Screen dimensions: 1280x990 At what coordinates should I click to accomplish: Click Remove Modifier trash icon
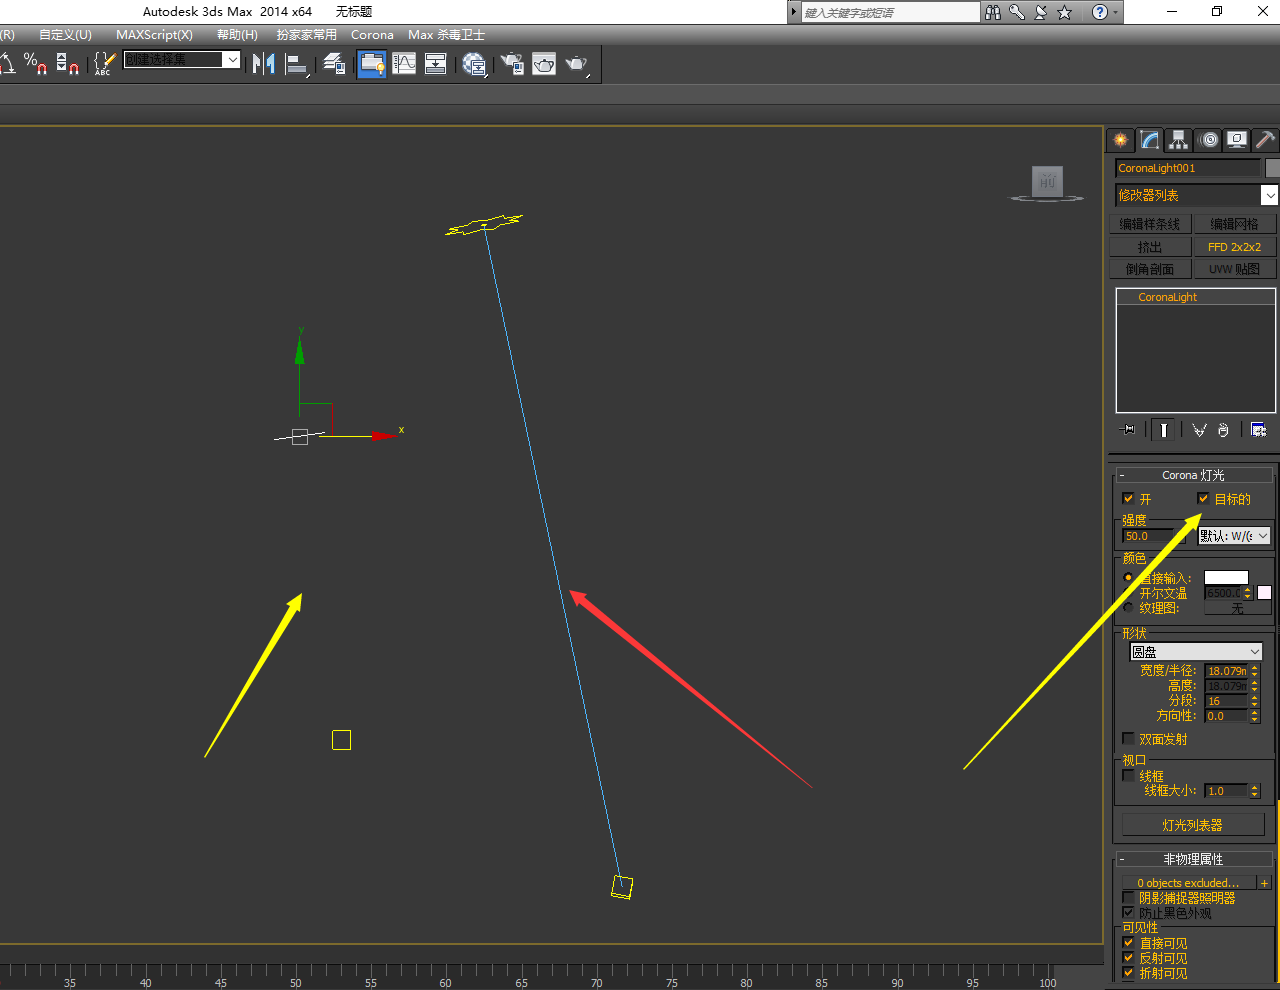pyautogui.click(x=1223, y=430)
